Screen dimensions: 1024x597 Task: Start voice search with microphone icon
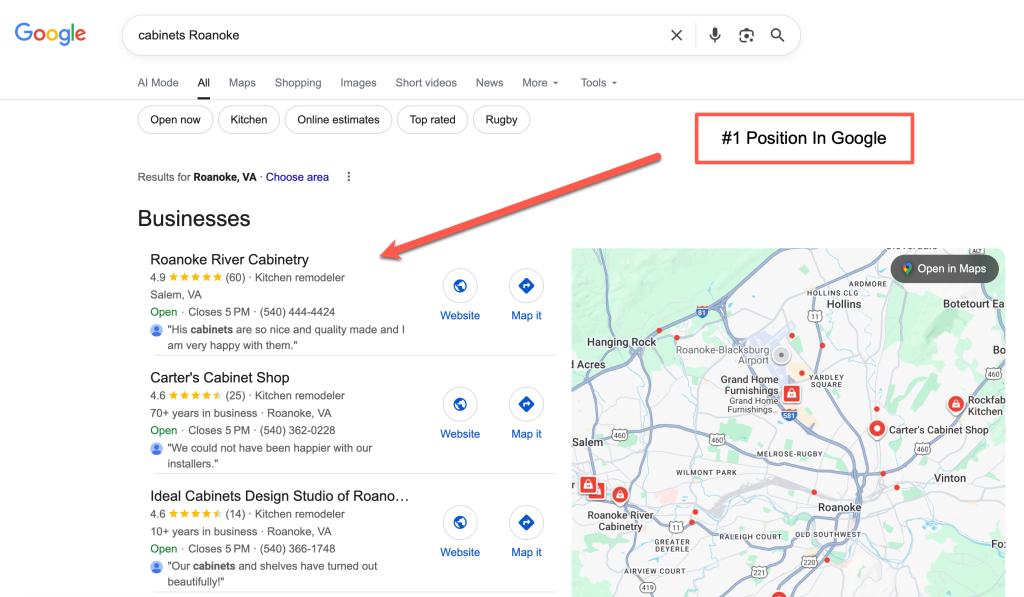point(714,35)
